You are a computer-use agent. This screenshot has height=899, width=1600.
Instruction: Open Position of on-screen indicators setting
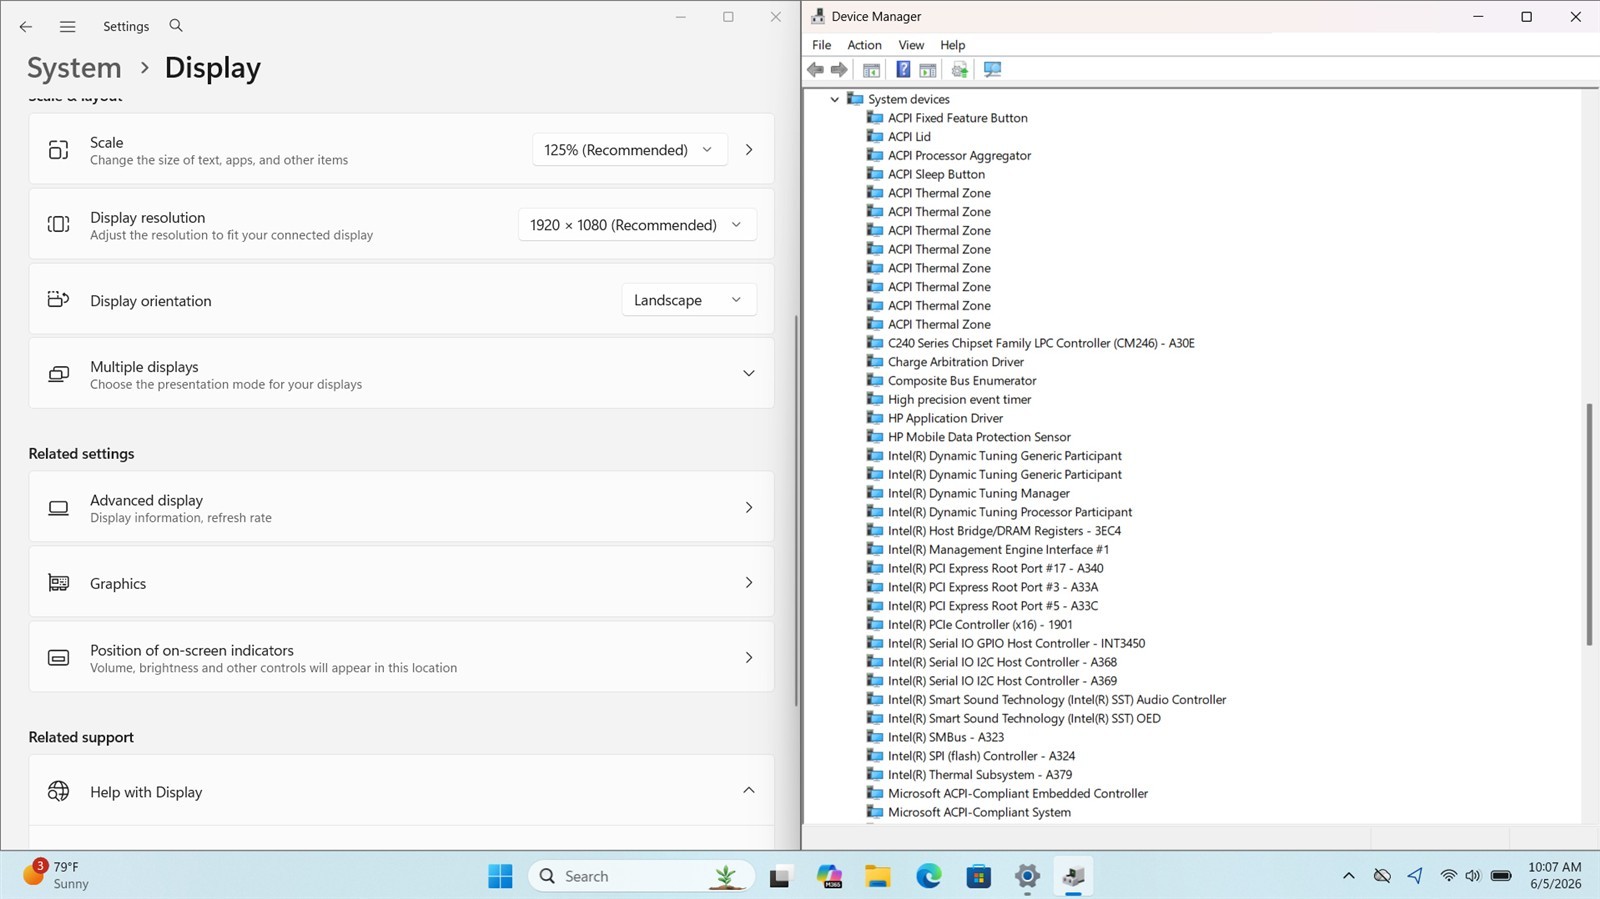point(401,658)
